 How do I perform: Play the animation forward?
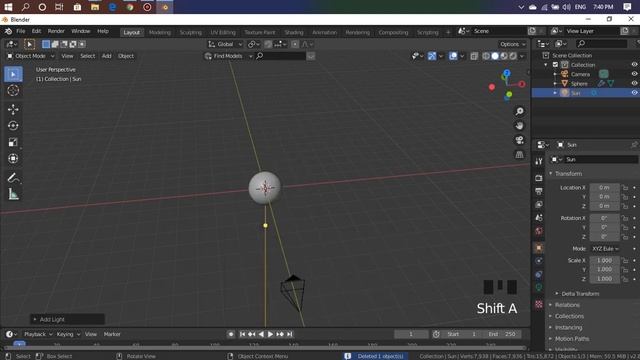pyautogui.click(x=270, y=334)
